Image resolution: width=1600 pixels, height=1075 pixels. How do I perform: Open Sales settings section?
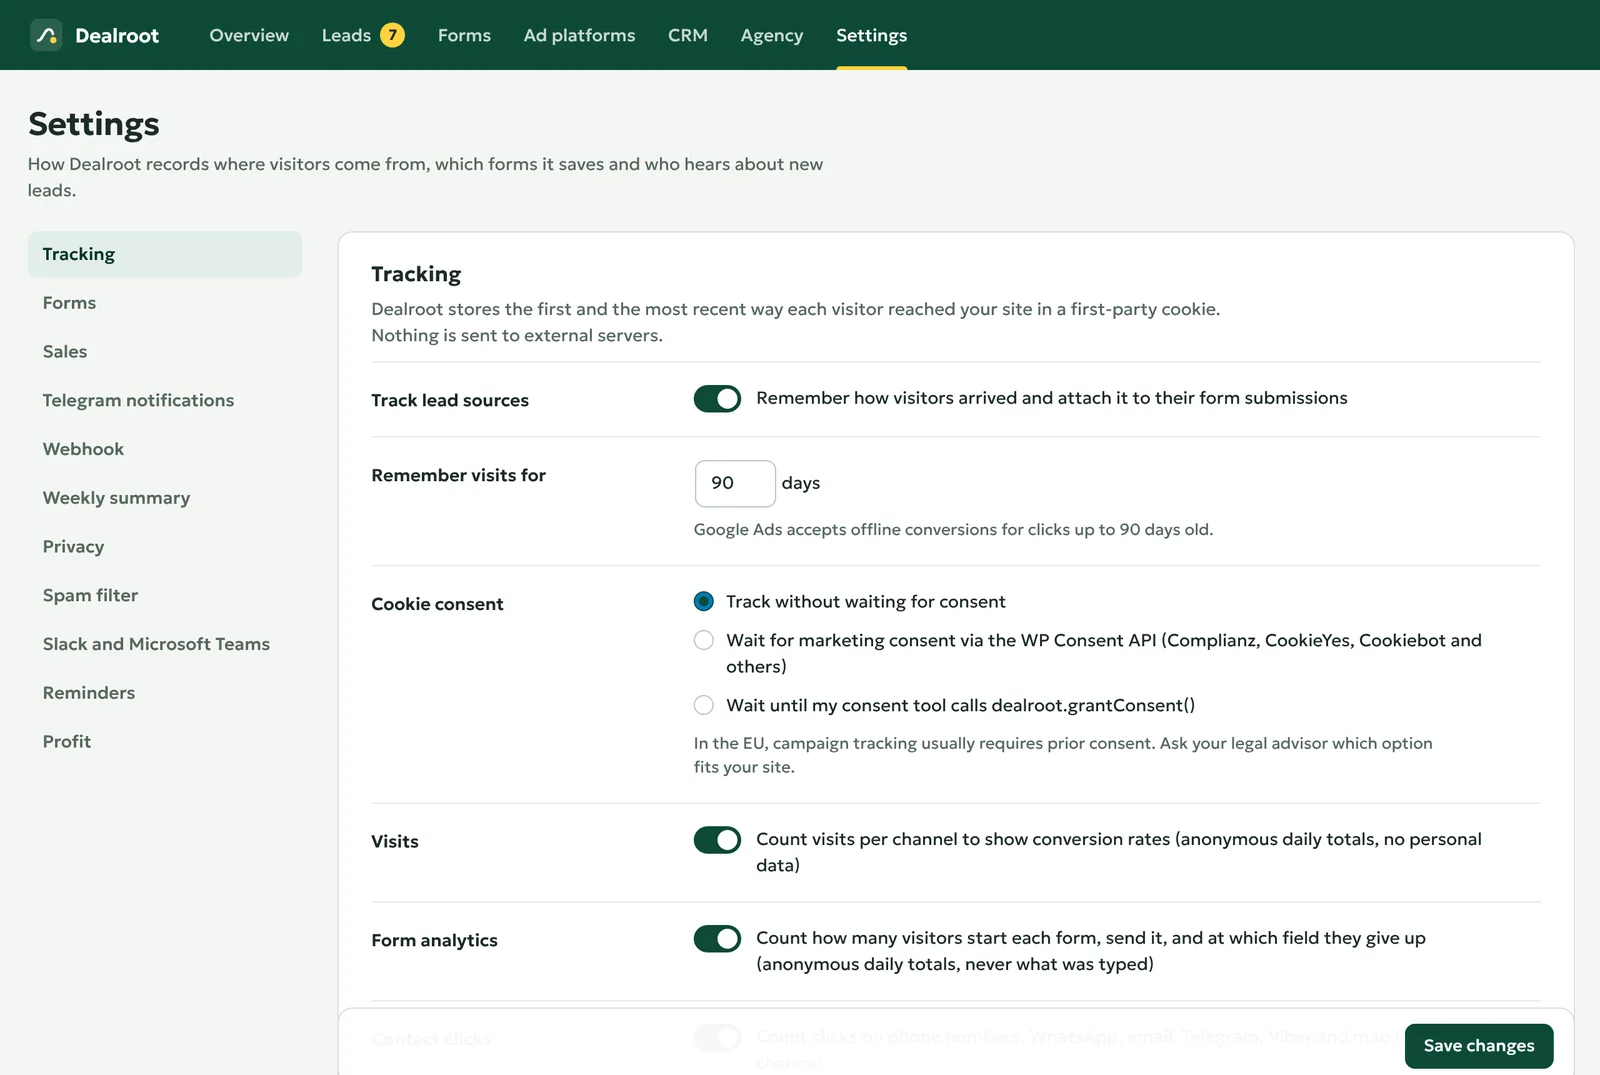[165, 352]
